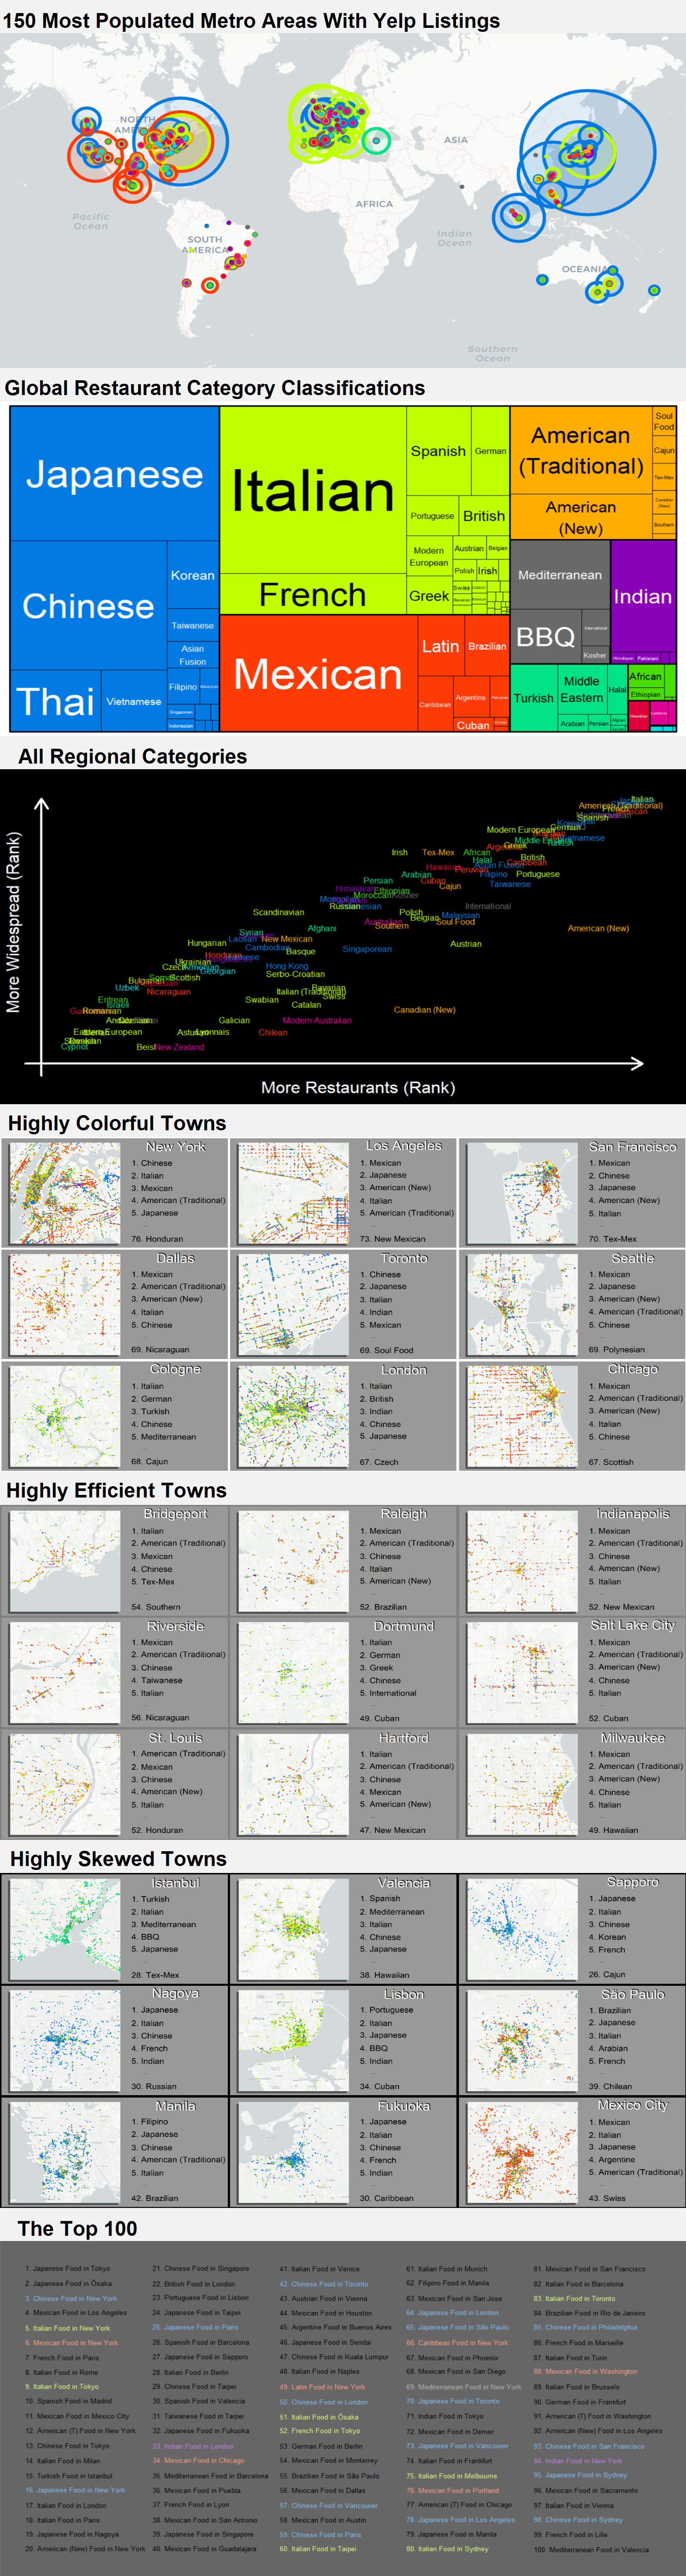Open the New York restaurant map thumbnail
This screenshot has height=2576, width=686.
tap(64, 1193)
